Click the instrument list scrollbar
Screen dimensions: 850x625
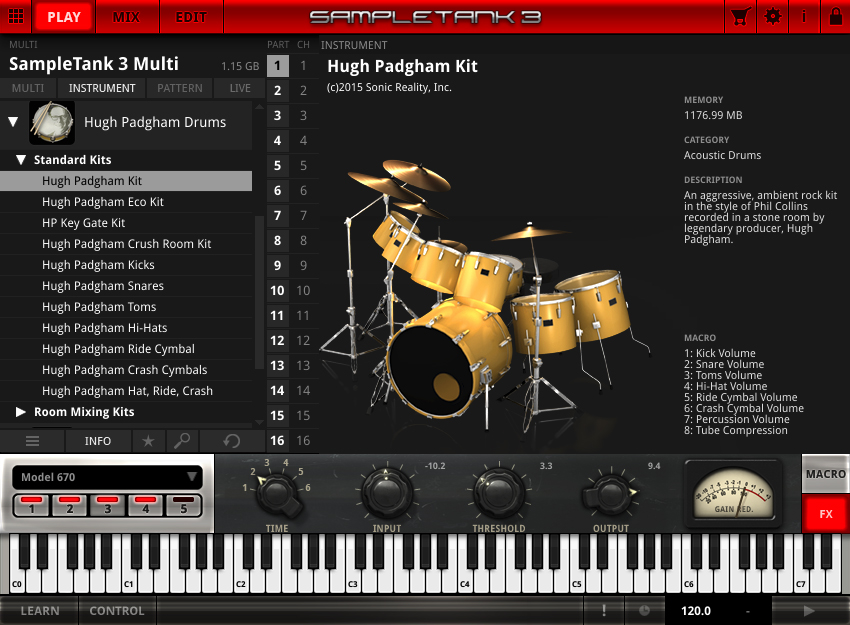coord(259,293)
